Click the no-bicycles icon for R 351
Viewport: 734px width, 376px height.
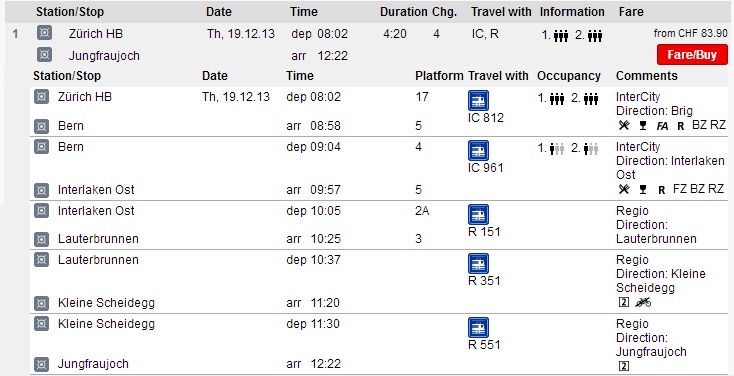coord(643,302)
